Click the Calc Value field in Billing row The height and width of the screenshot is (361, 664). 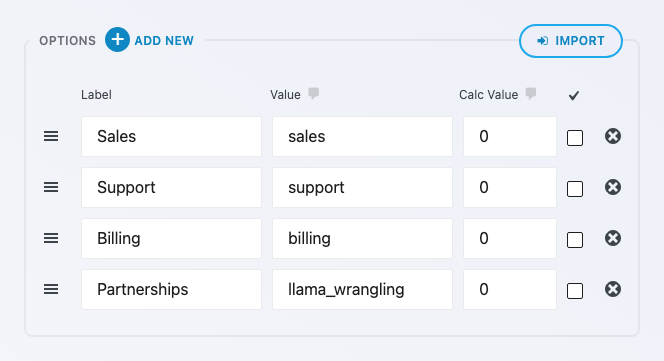click(510, 239)
